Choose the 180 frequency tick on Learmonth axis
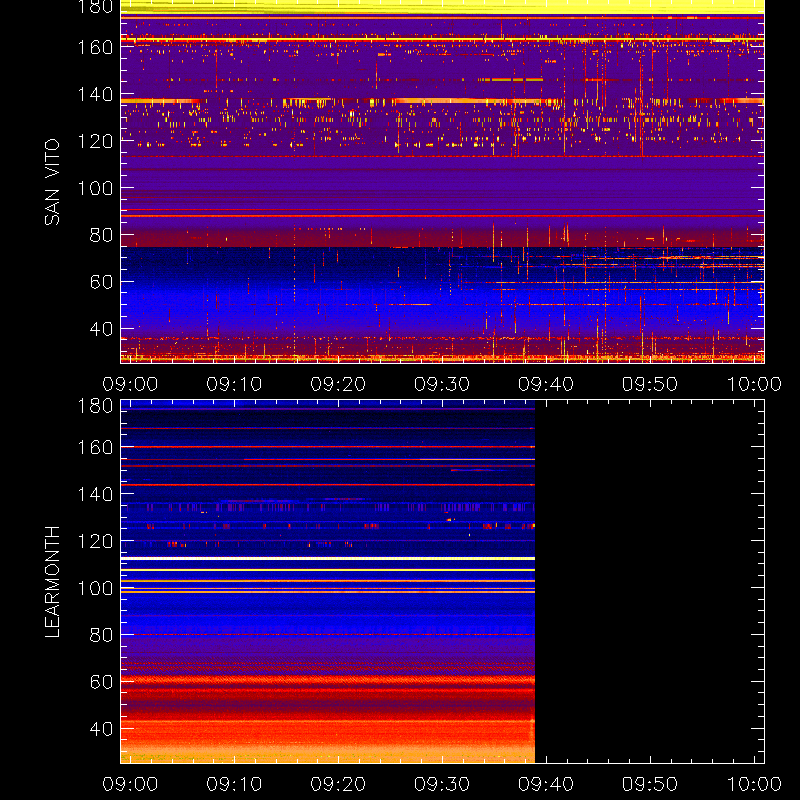The image size is (800, 800). pos(95,406)
